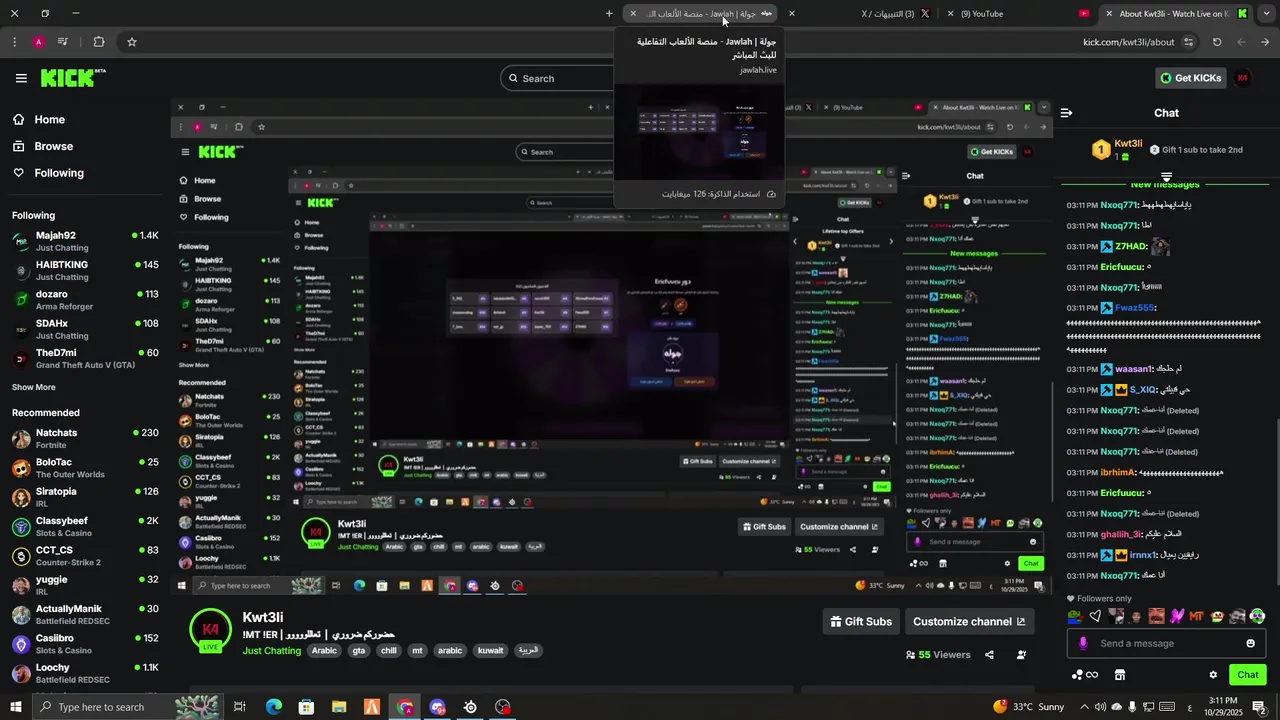The height and width of the screenshot is (720, 1280).
Task: Open browser media controls icon
Action: [x=63, y=42]
